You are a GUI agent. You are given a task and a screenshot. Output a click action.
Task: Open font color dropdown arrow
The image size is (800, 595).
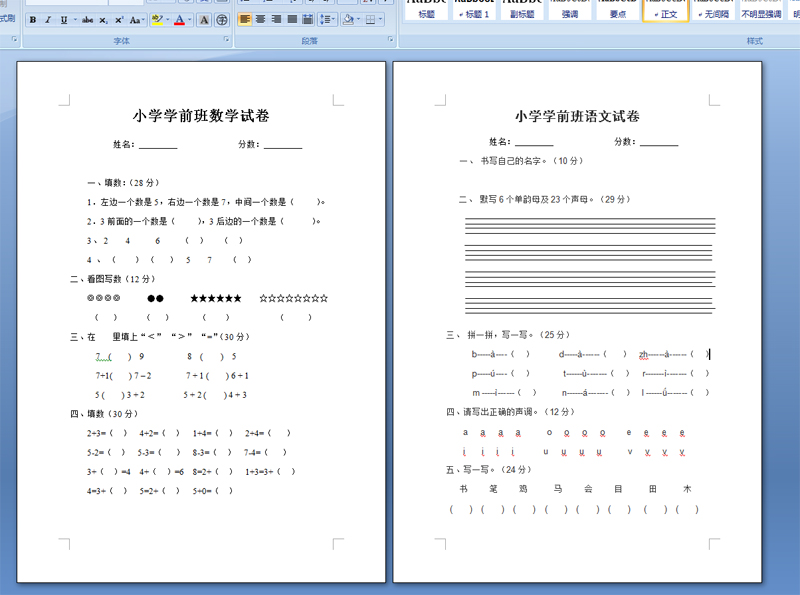pos(189,20)
